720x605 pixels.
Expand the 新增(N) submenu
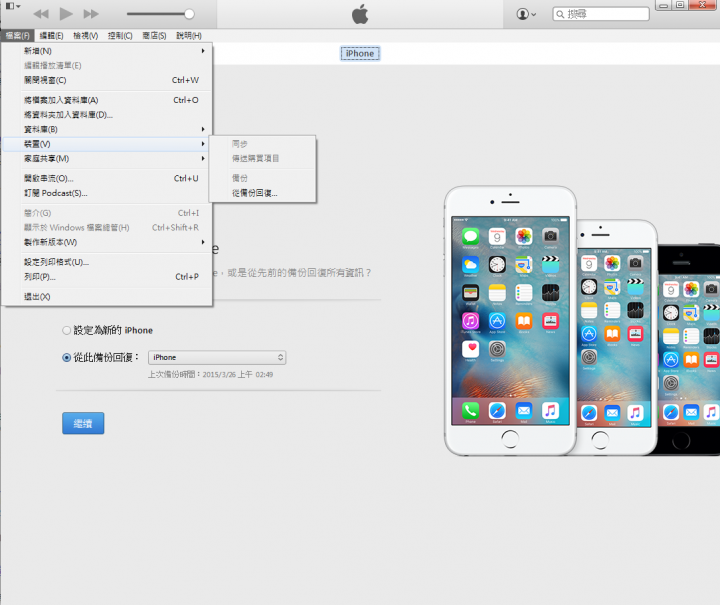click(107, 50)
